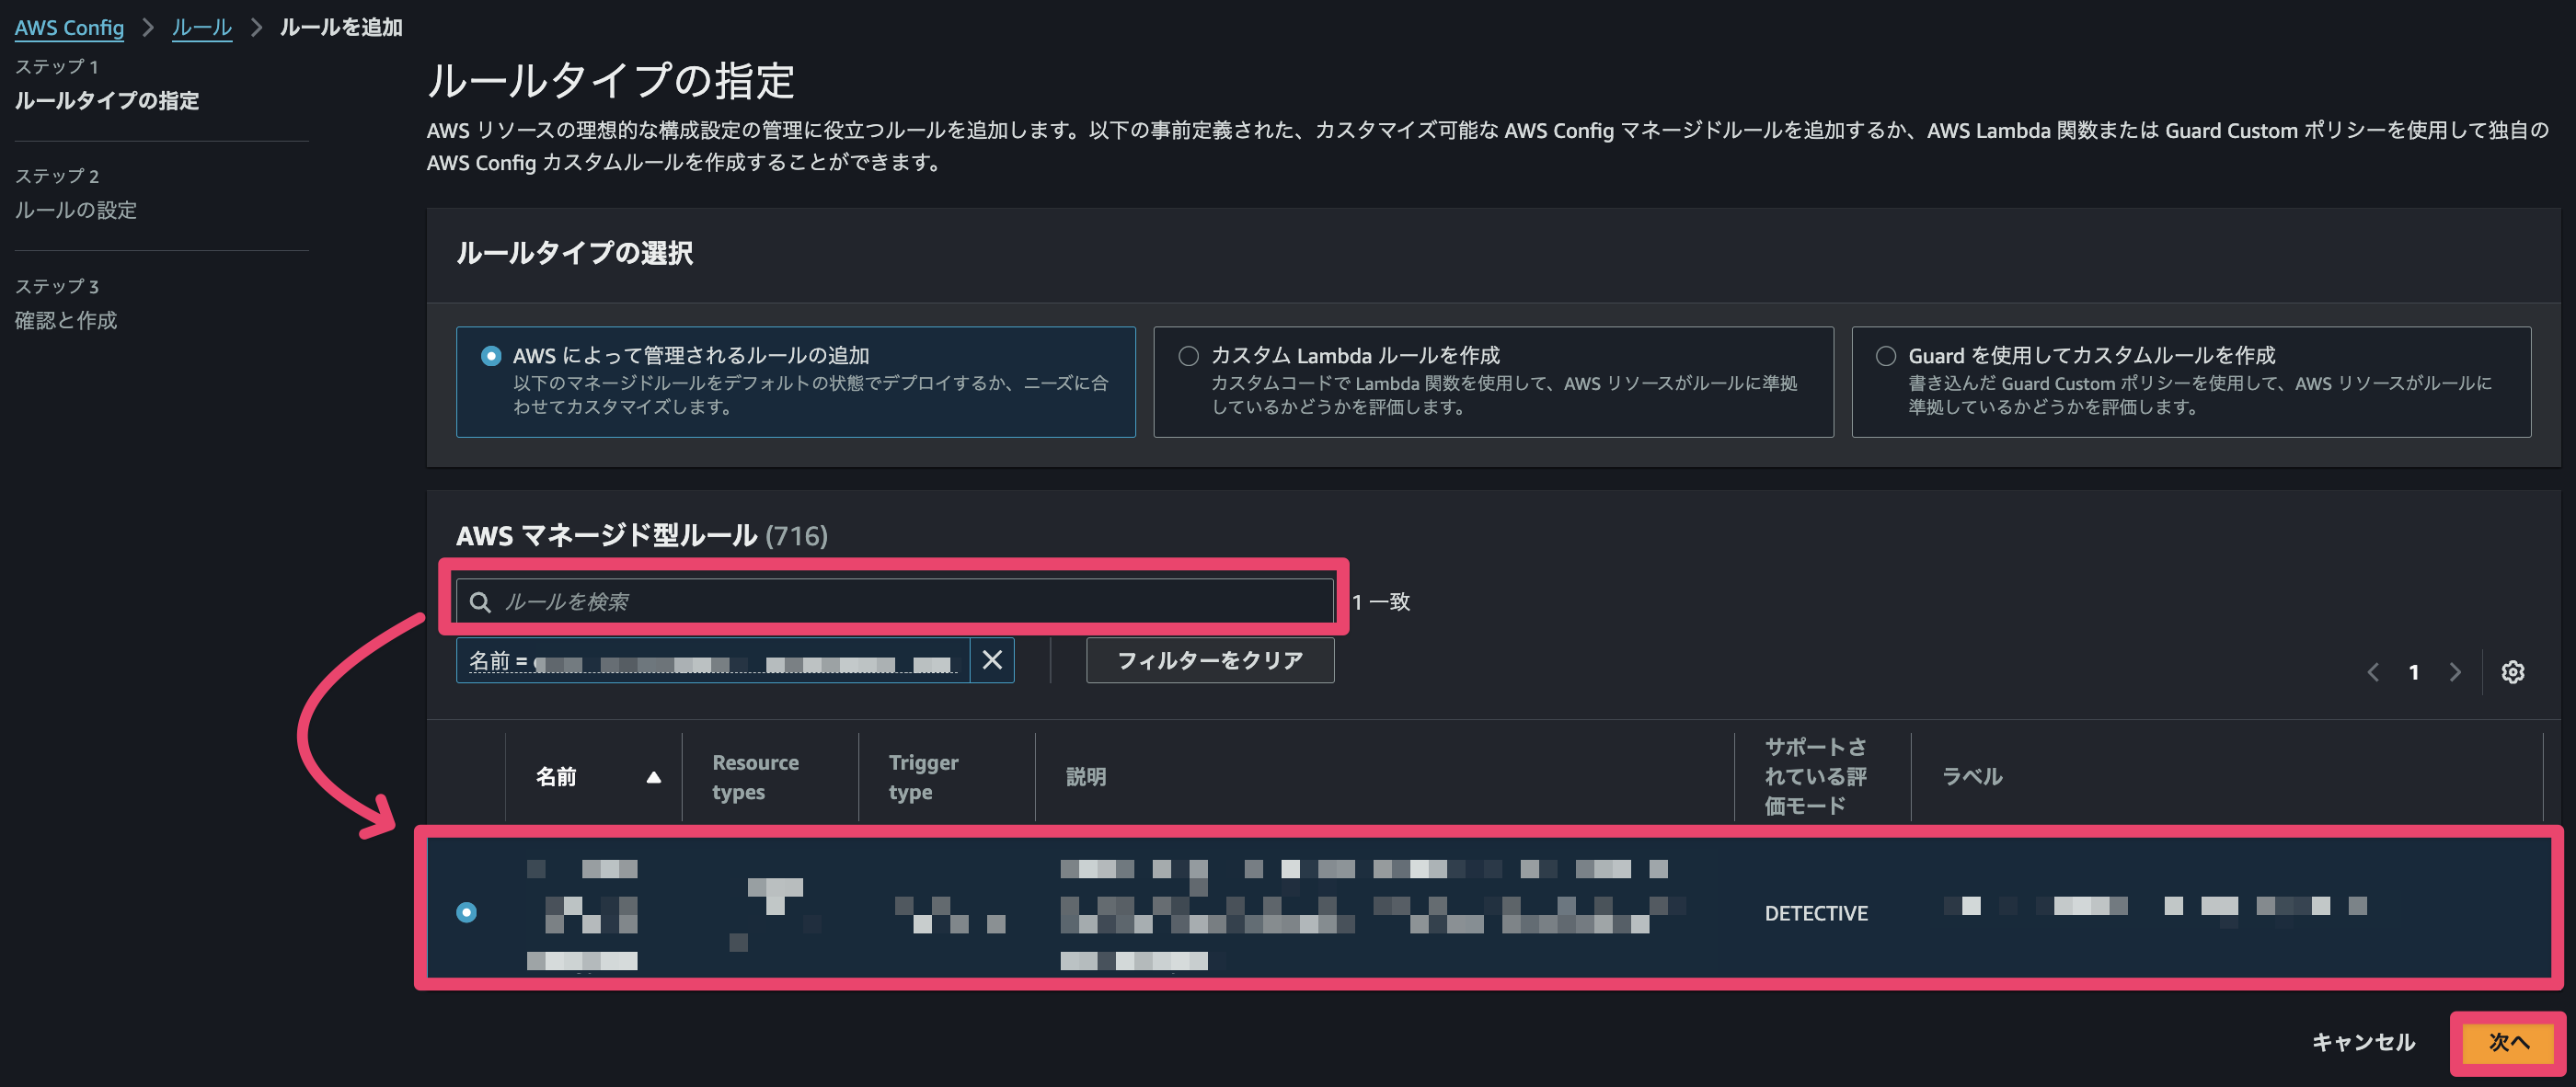
Task: Click the search magnifier icon in the rule search box
Action: pos(482,601)
